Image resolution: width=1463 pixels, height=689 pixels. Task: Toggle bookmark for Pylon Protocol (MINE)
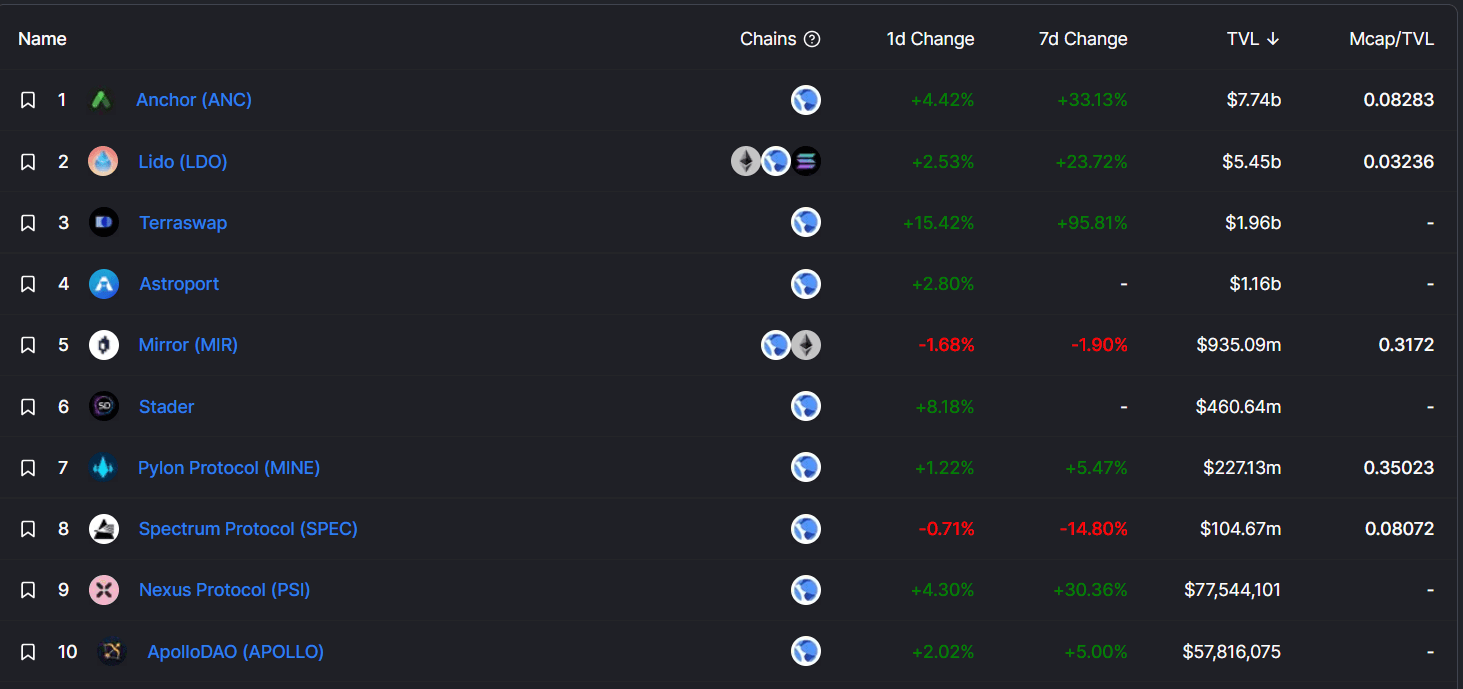point(28,468)
